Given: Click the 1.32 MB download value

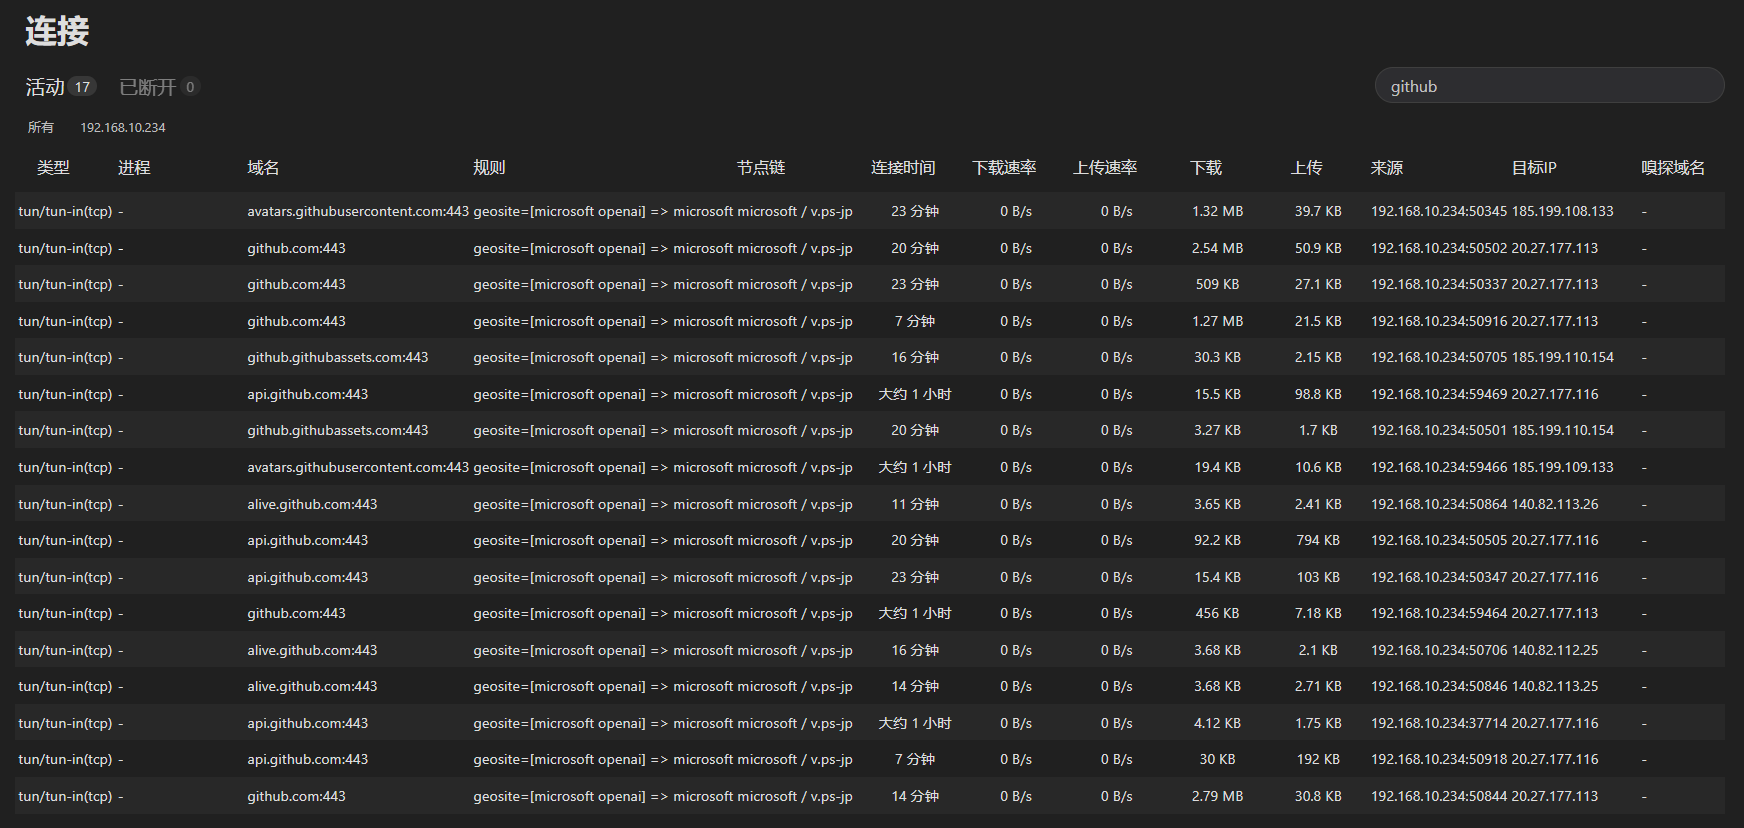Looking at the screenshot, I should click(1217, 211).
